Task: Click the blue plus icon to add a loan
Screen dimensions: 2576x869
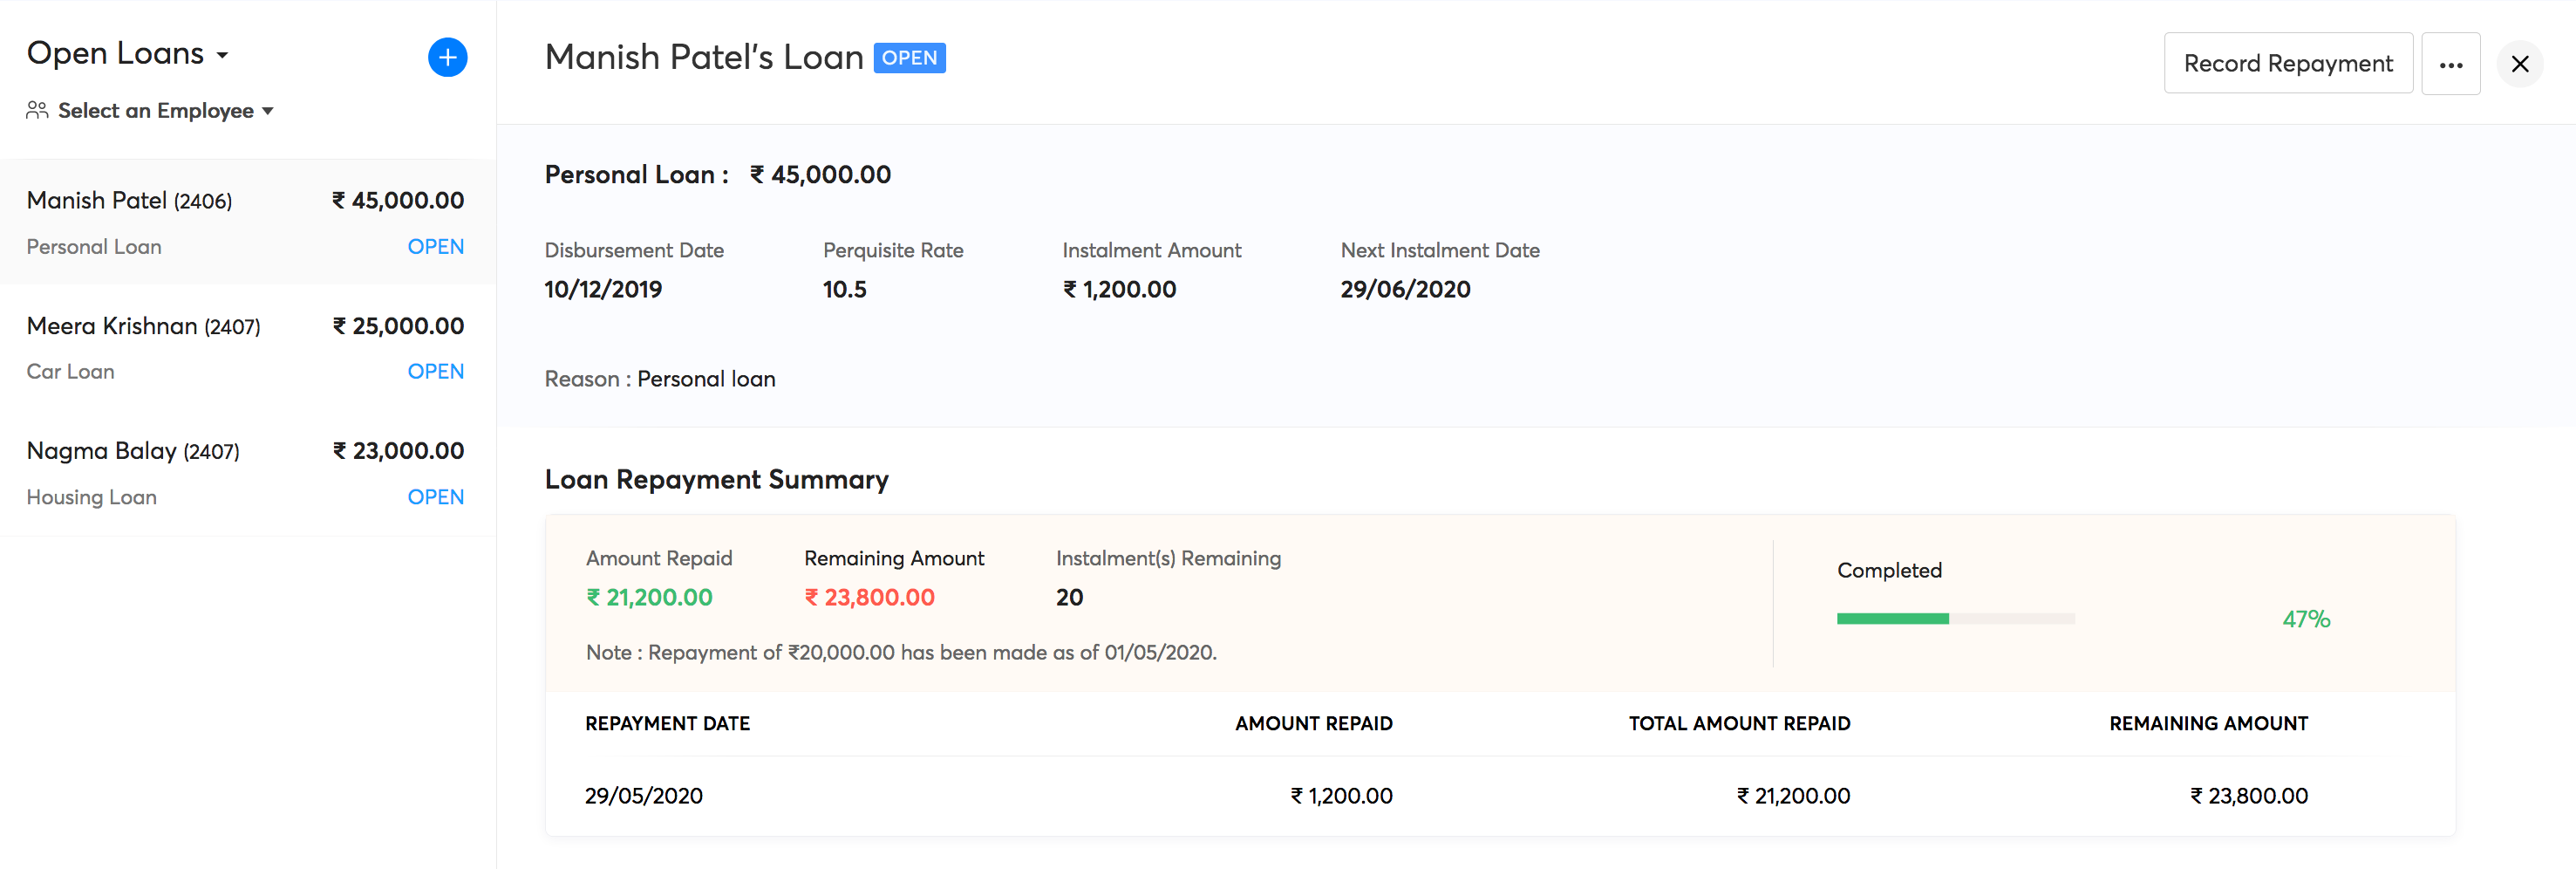Action: tap(447, 57)
